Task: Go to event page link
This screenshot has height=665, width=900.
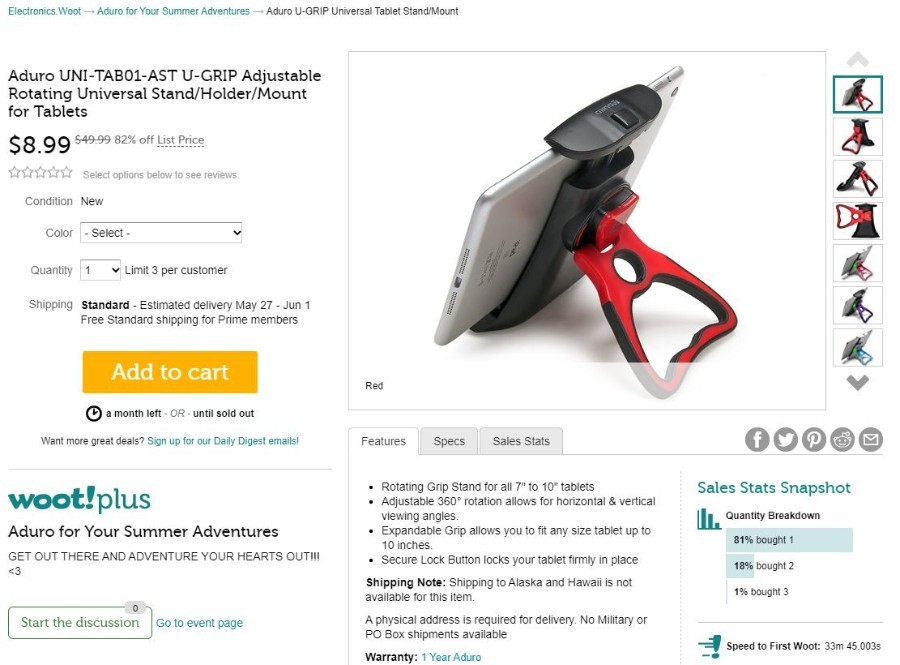Action: [199, 623]
